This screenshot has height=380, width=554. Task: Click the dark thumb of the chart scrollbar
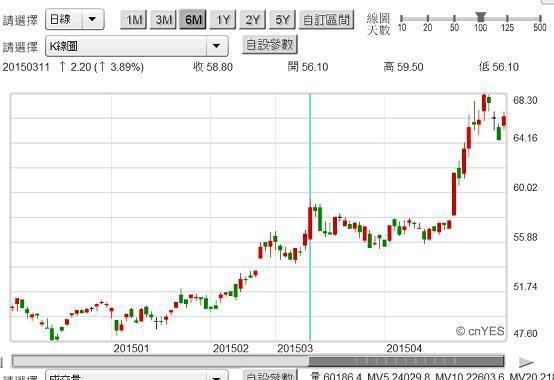[x=406, y=361]
